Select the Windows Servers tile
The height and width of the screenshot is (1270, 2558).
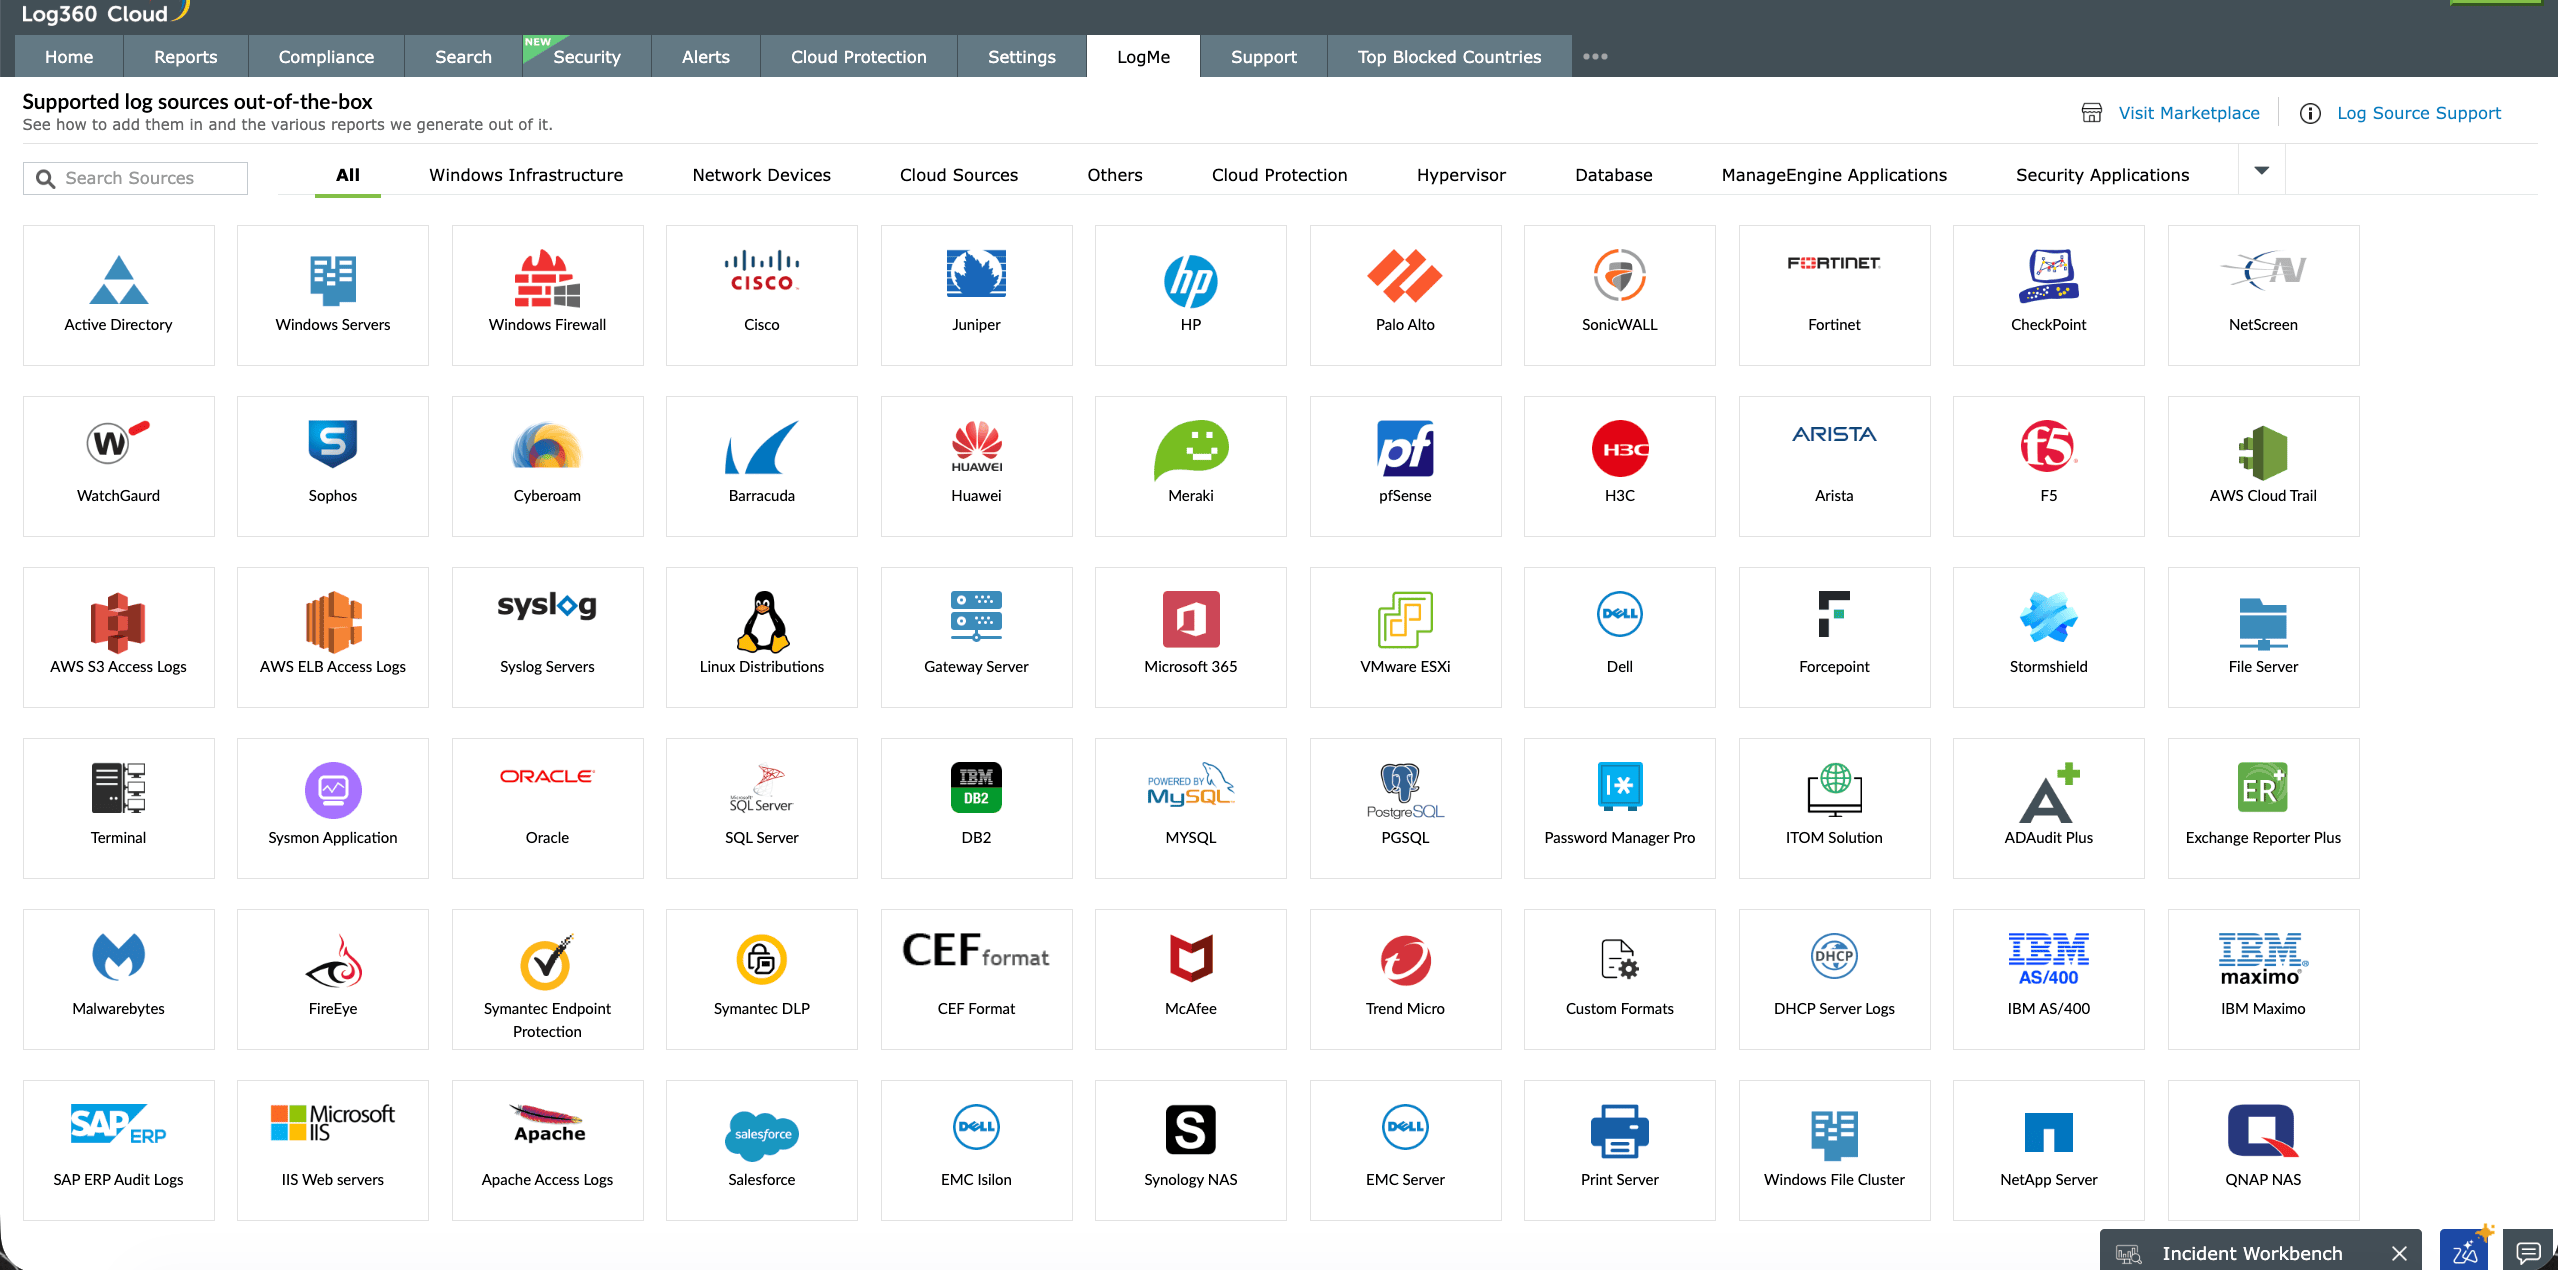(333, 295)
